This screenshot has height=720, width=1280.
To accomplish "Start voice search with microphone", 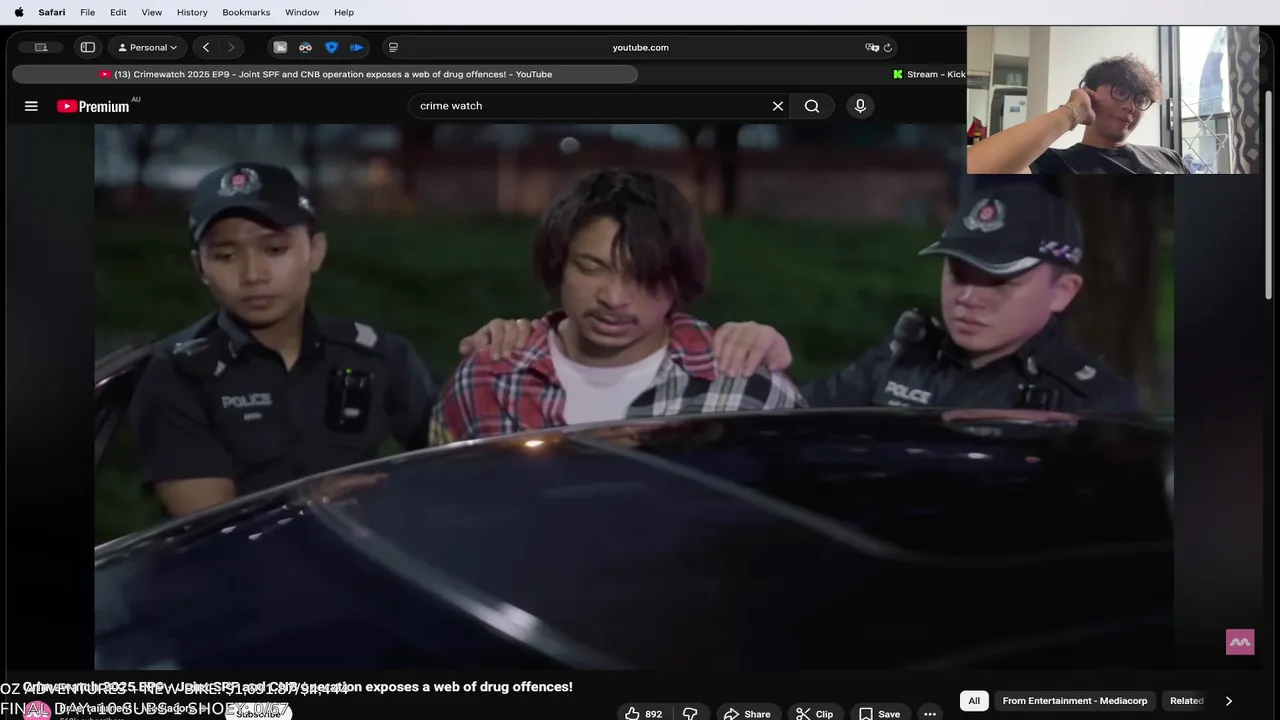I will (860, 106).
